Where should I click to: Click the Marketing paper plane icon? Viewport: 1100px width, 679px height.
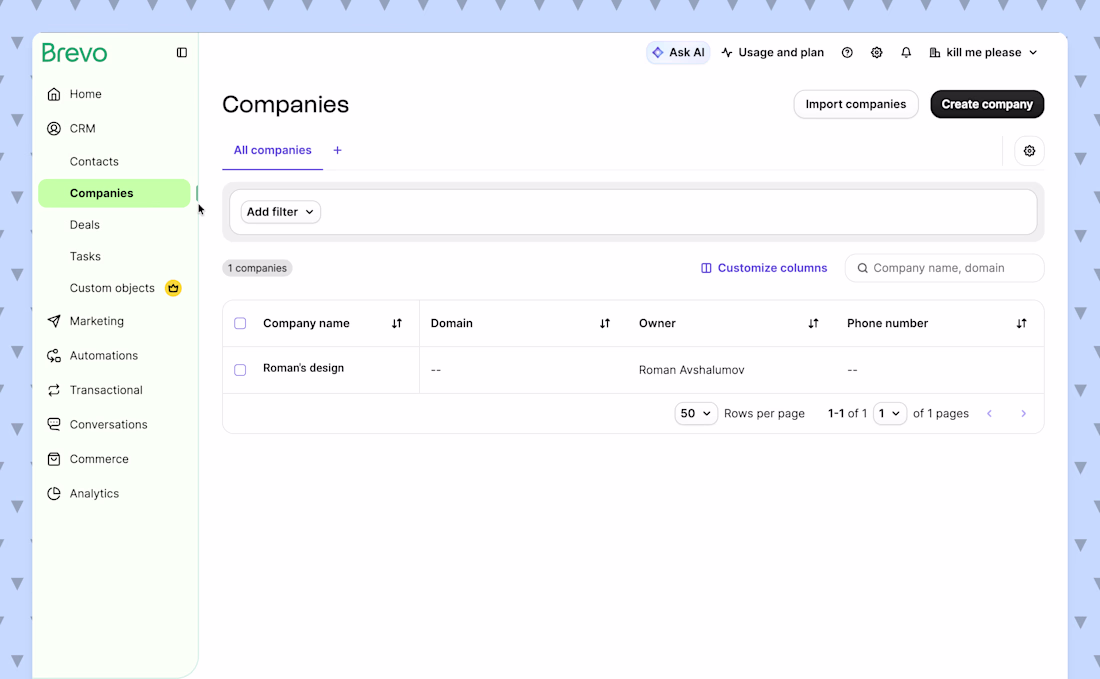pos(54,321)
